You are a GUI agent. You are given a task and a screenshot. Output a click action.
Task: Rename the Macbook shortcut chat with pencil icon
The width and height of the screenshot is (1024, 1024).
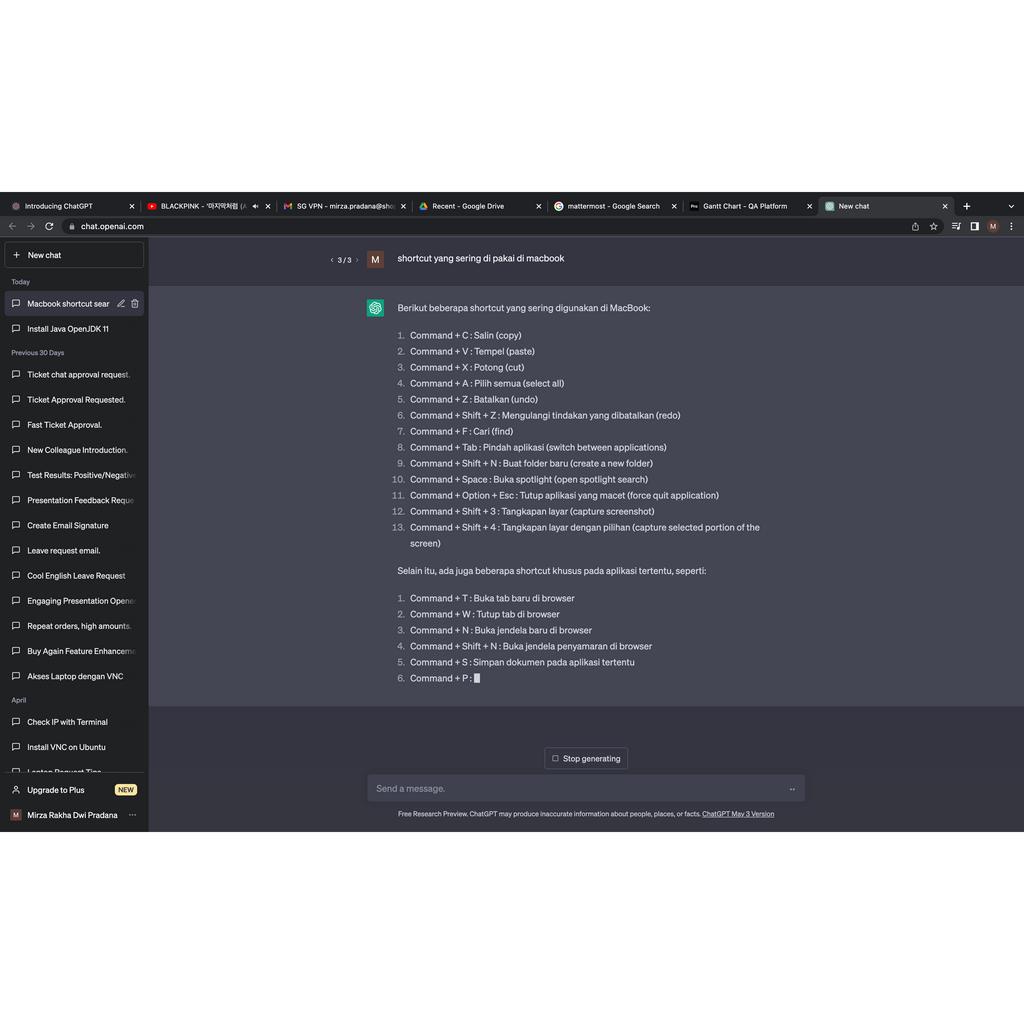click(x=121, y=304)
